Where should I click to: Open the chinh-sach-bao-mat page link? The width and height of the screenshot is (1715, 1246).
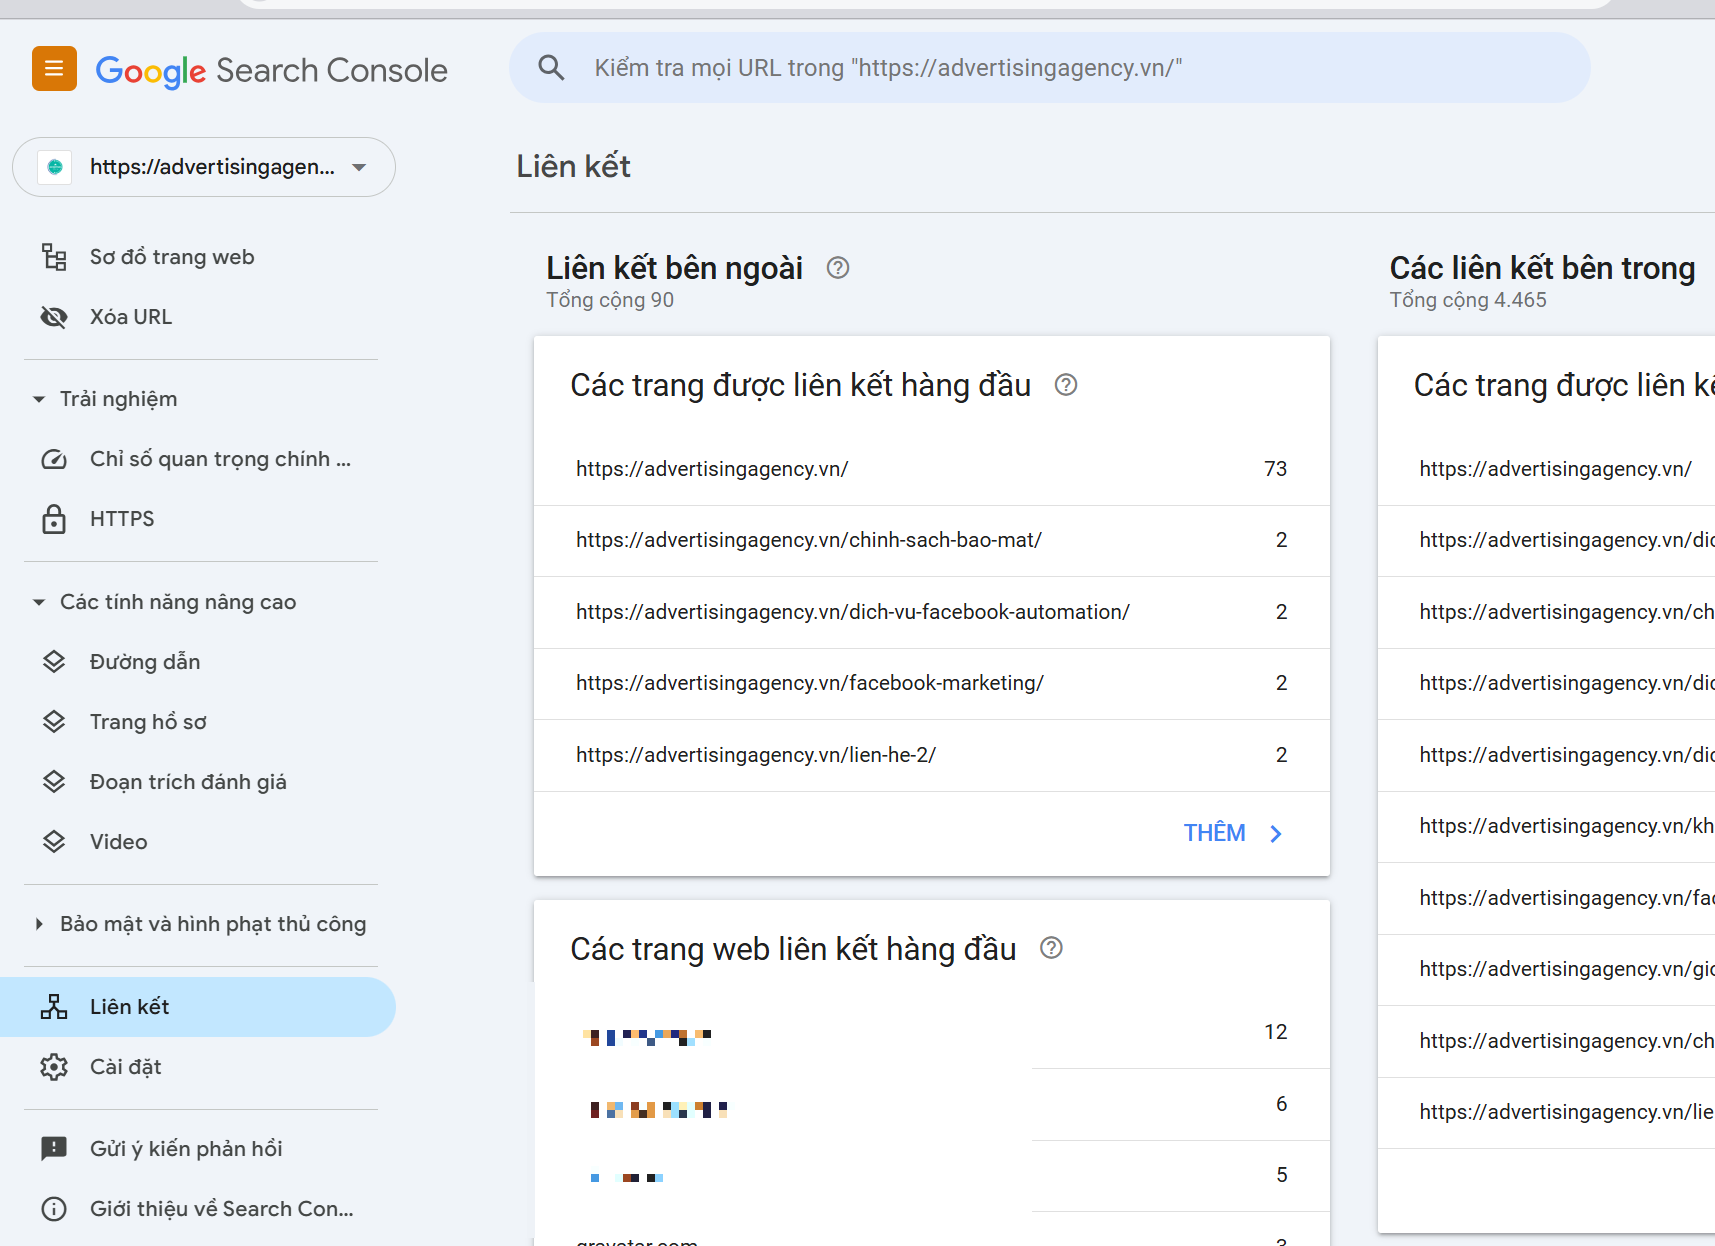[808, 539]
